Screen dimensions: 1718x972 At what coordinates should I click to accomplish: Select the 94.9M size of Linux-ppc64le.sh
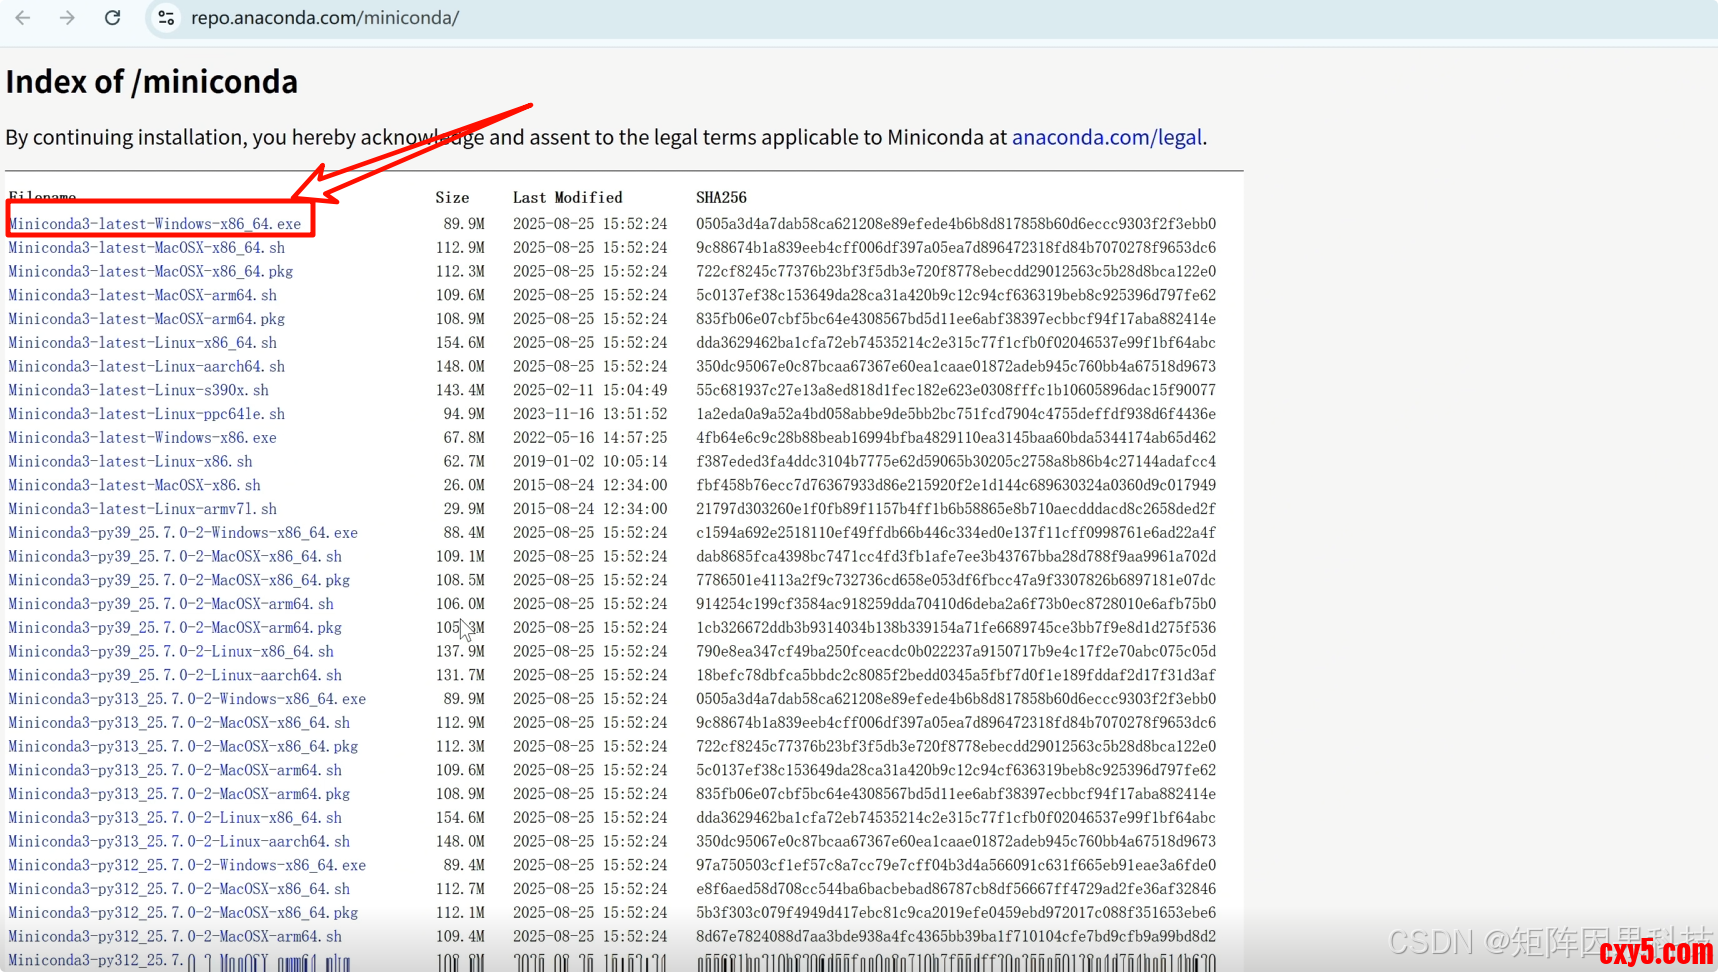pos(464,414)
